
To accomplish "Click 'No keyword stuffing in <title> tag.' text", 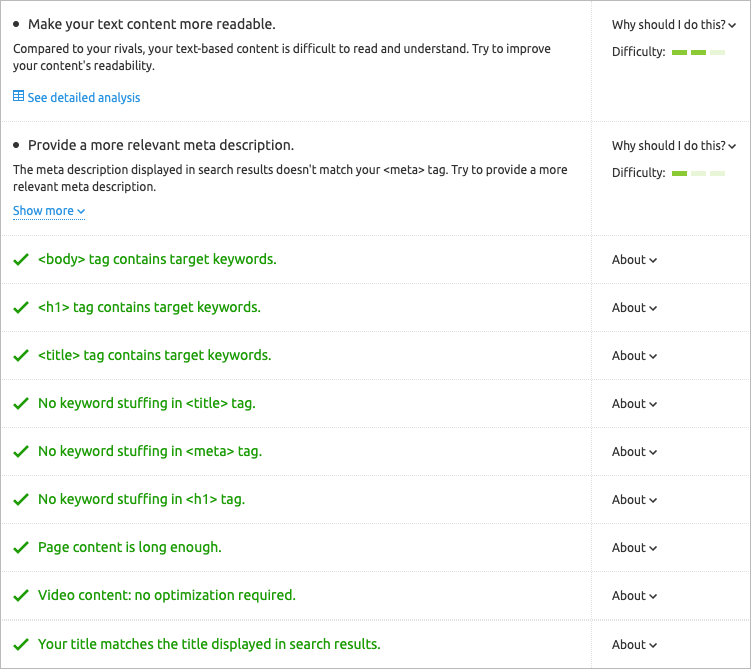I will (x=147, y=404).
